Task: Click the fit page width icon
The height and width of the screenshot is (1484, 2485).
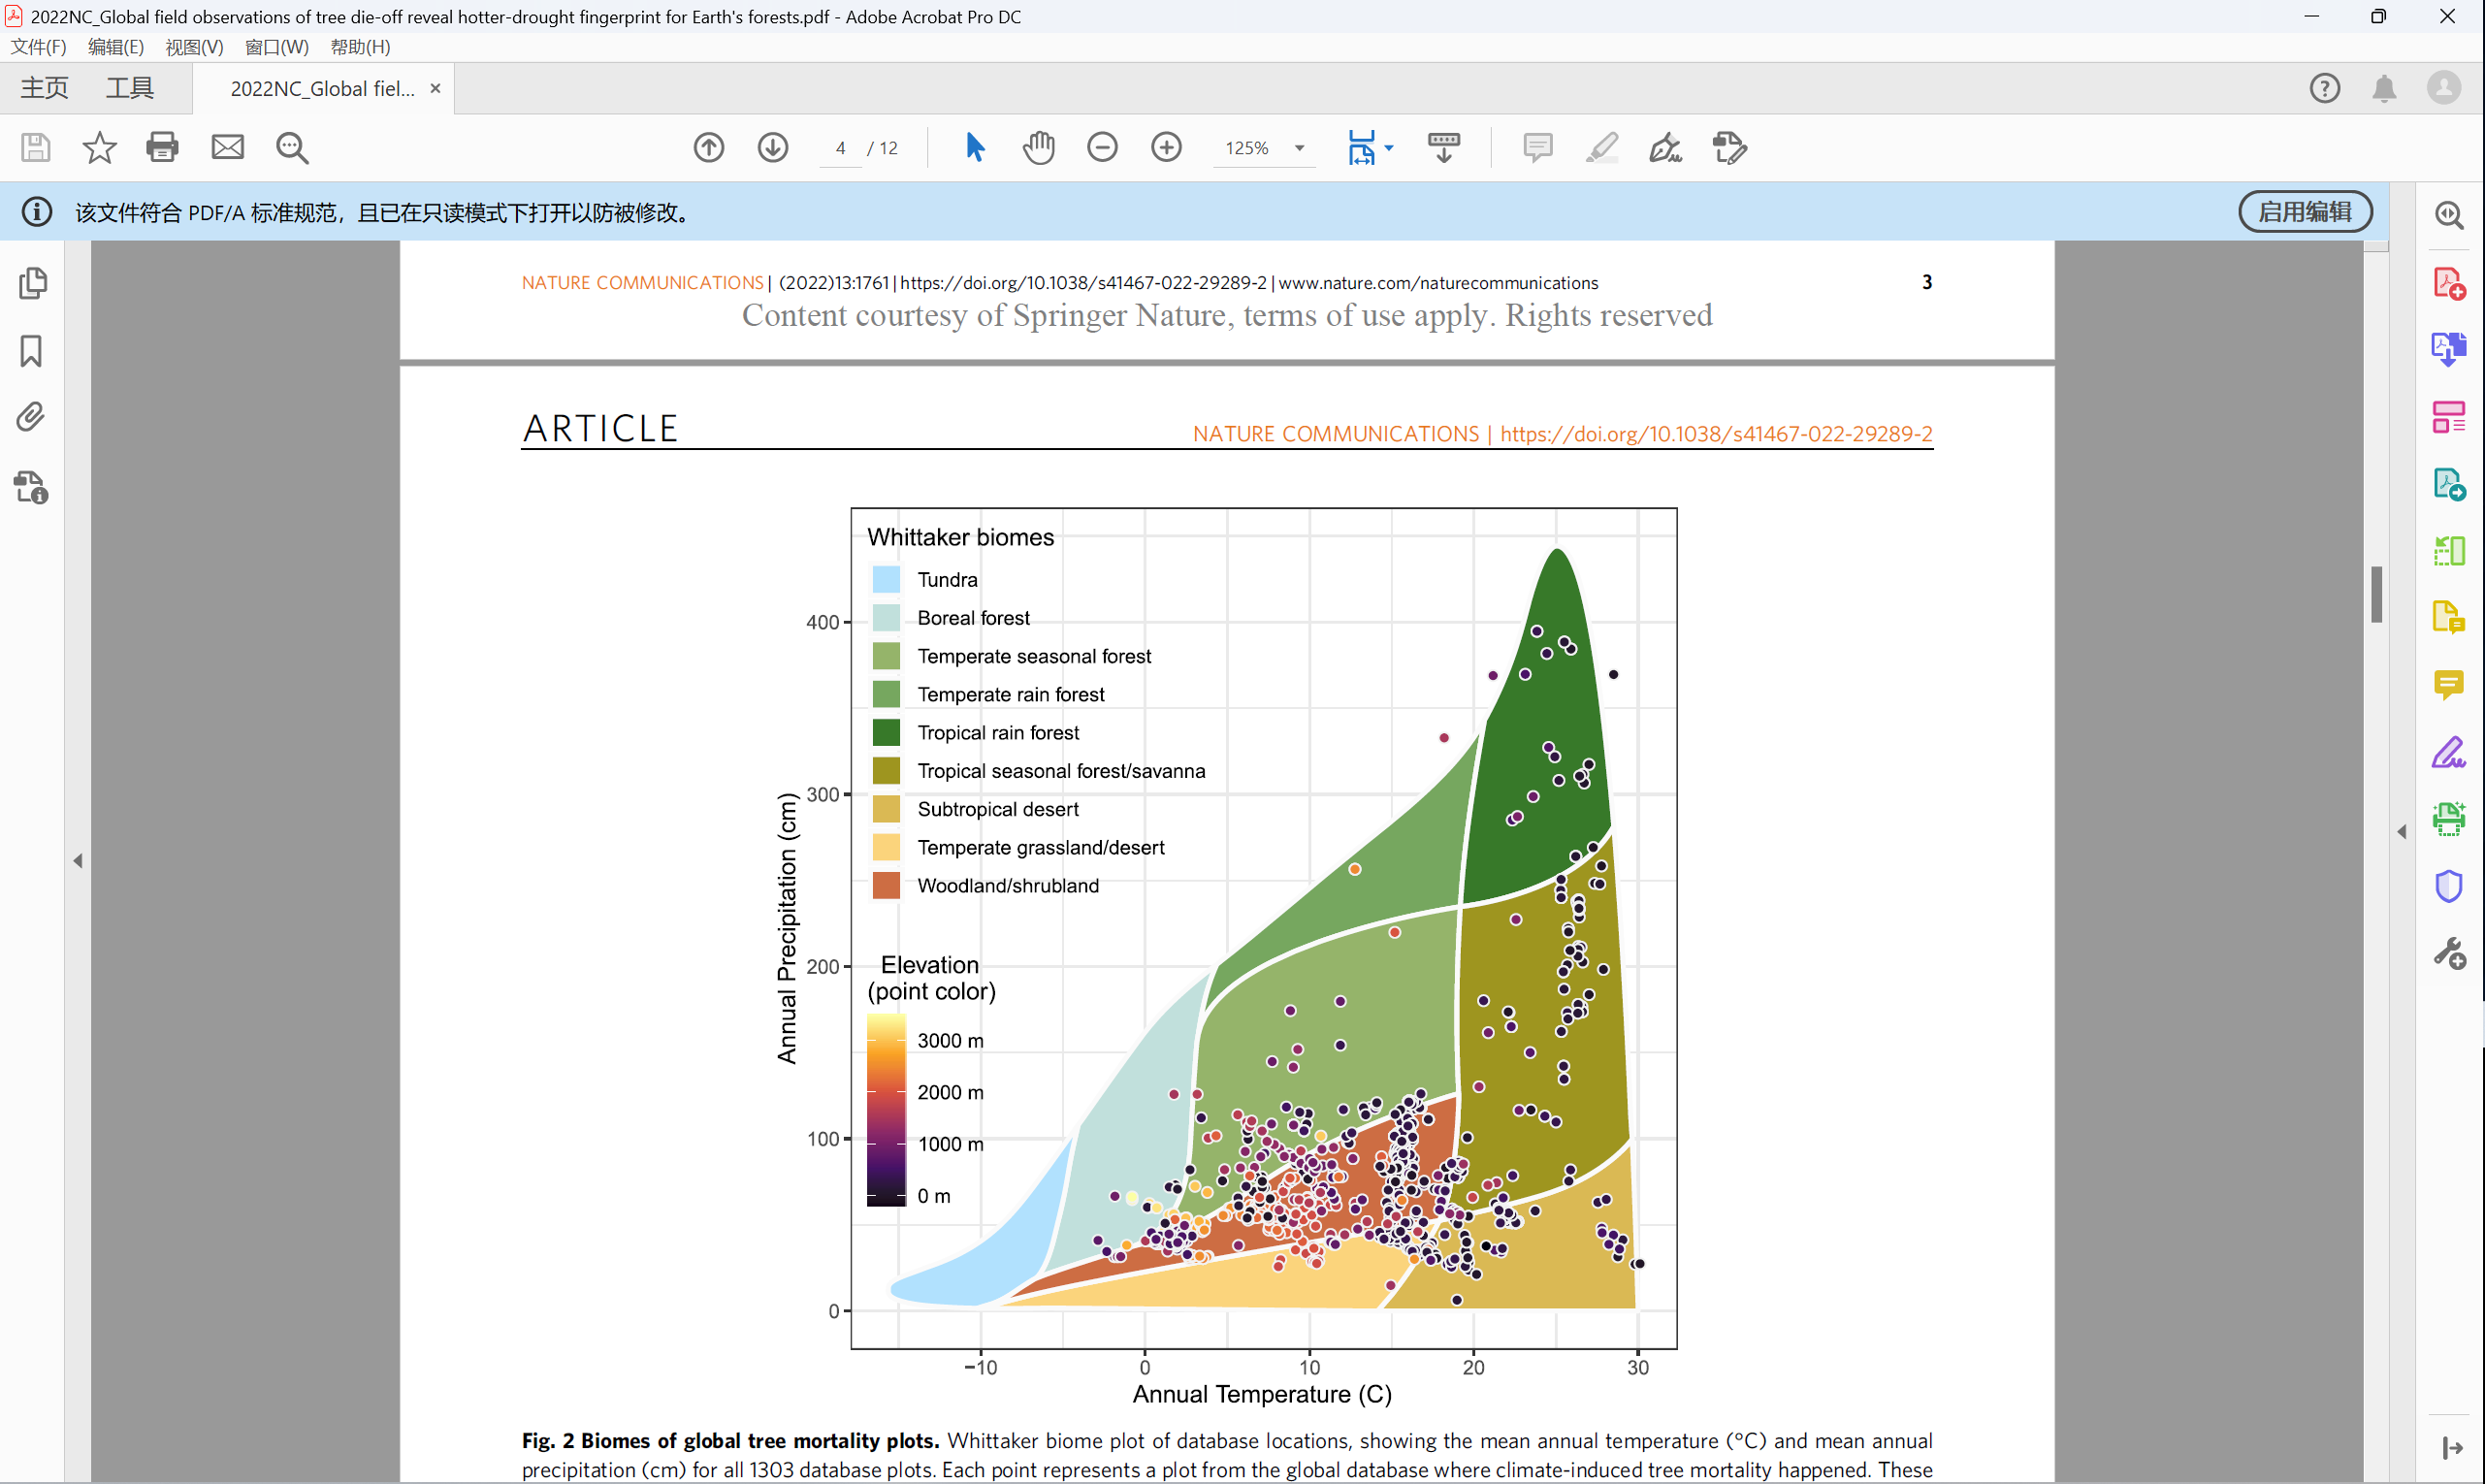Action: [x=1361, y=148]
